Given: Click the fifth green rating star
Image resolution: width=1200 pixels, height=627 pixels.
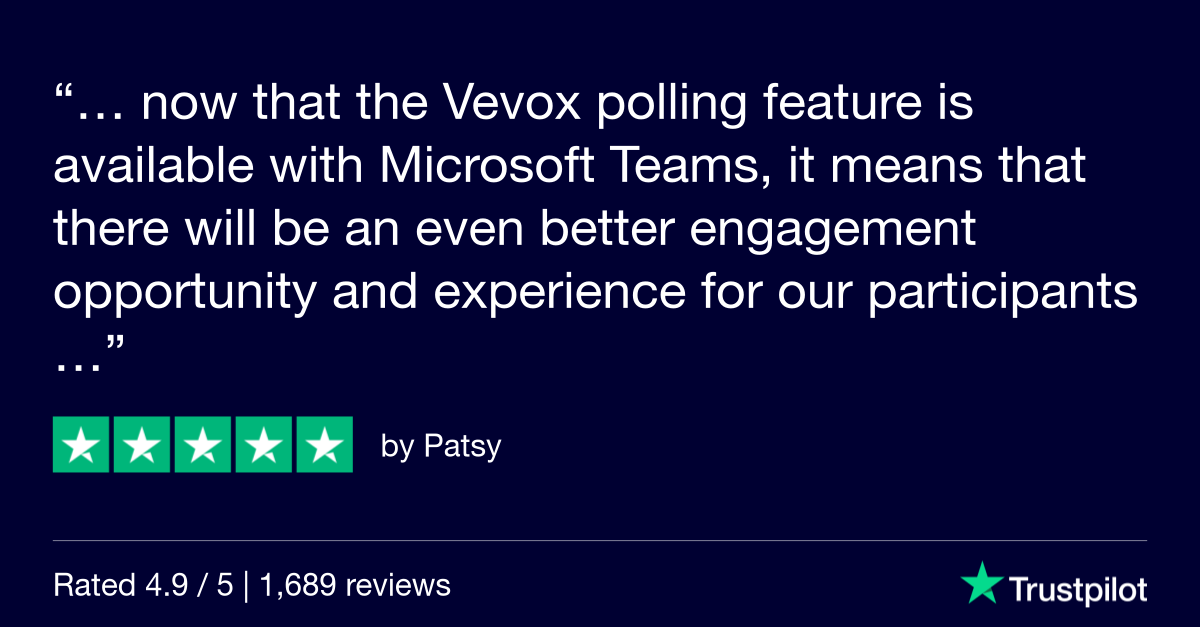Looking at the screenshot, I should click(x=324, y=444).
